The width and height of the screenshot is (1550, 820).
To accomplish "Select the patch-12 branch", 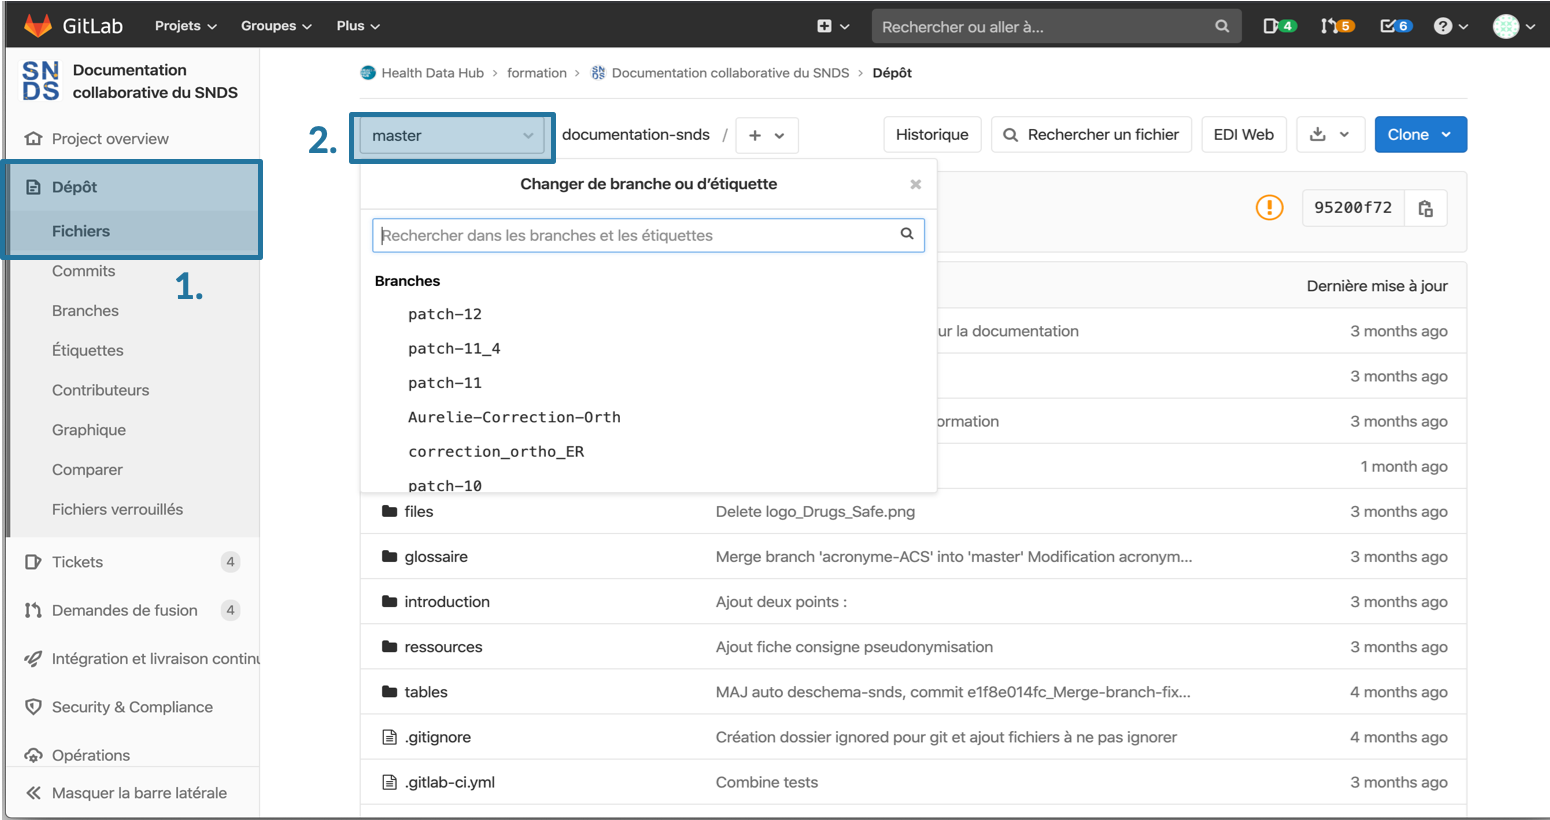I will click(445, 314).
